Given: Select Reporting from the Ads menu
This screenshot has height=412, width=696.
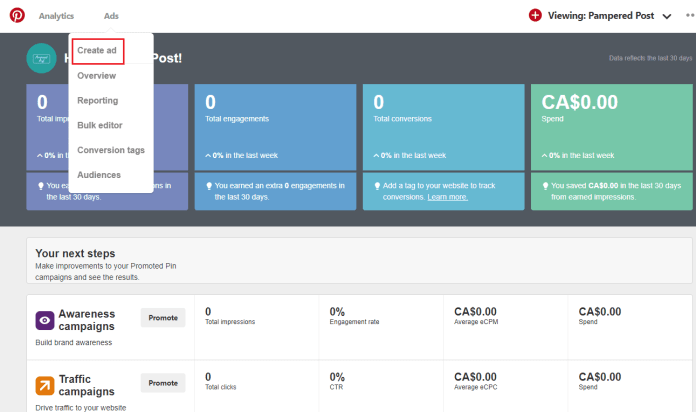Looking at the screenshot, I should pos(98,101).
